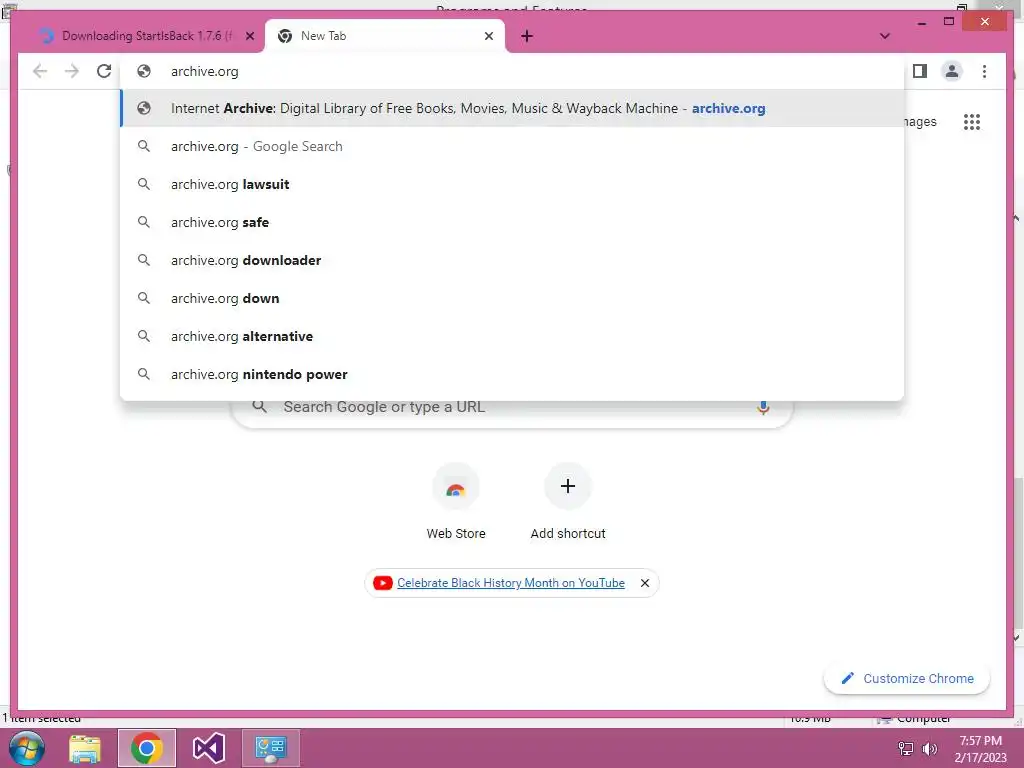Open the Control Panel taskbar item

pyautogui.click(x=271, y=748)
